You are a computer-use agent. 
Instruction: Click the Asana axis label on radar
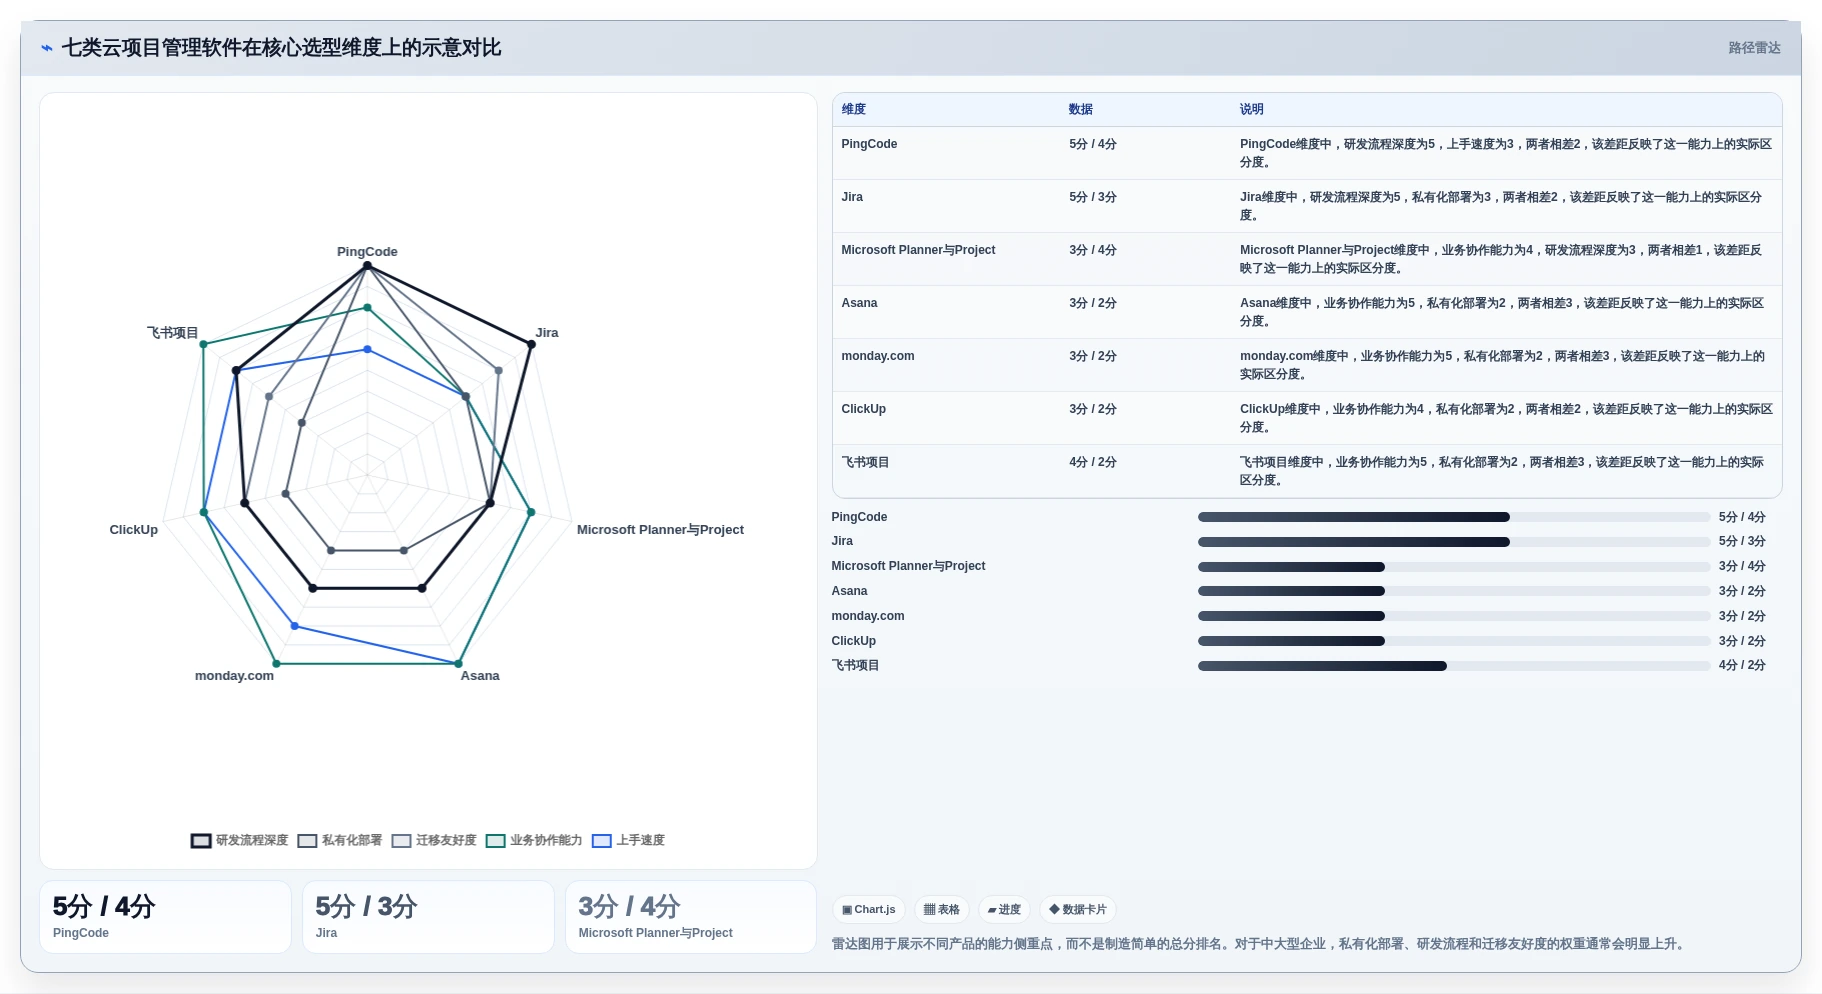(x=480, y=676)
